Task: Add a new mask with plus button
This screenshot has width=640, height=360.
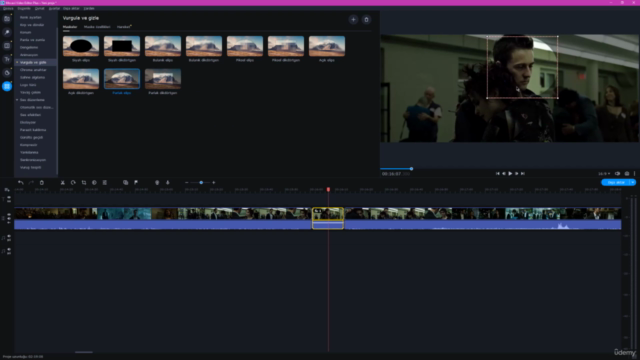Action: 353,20
